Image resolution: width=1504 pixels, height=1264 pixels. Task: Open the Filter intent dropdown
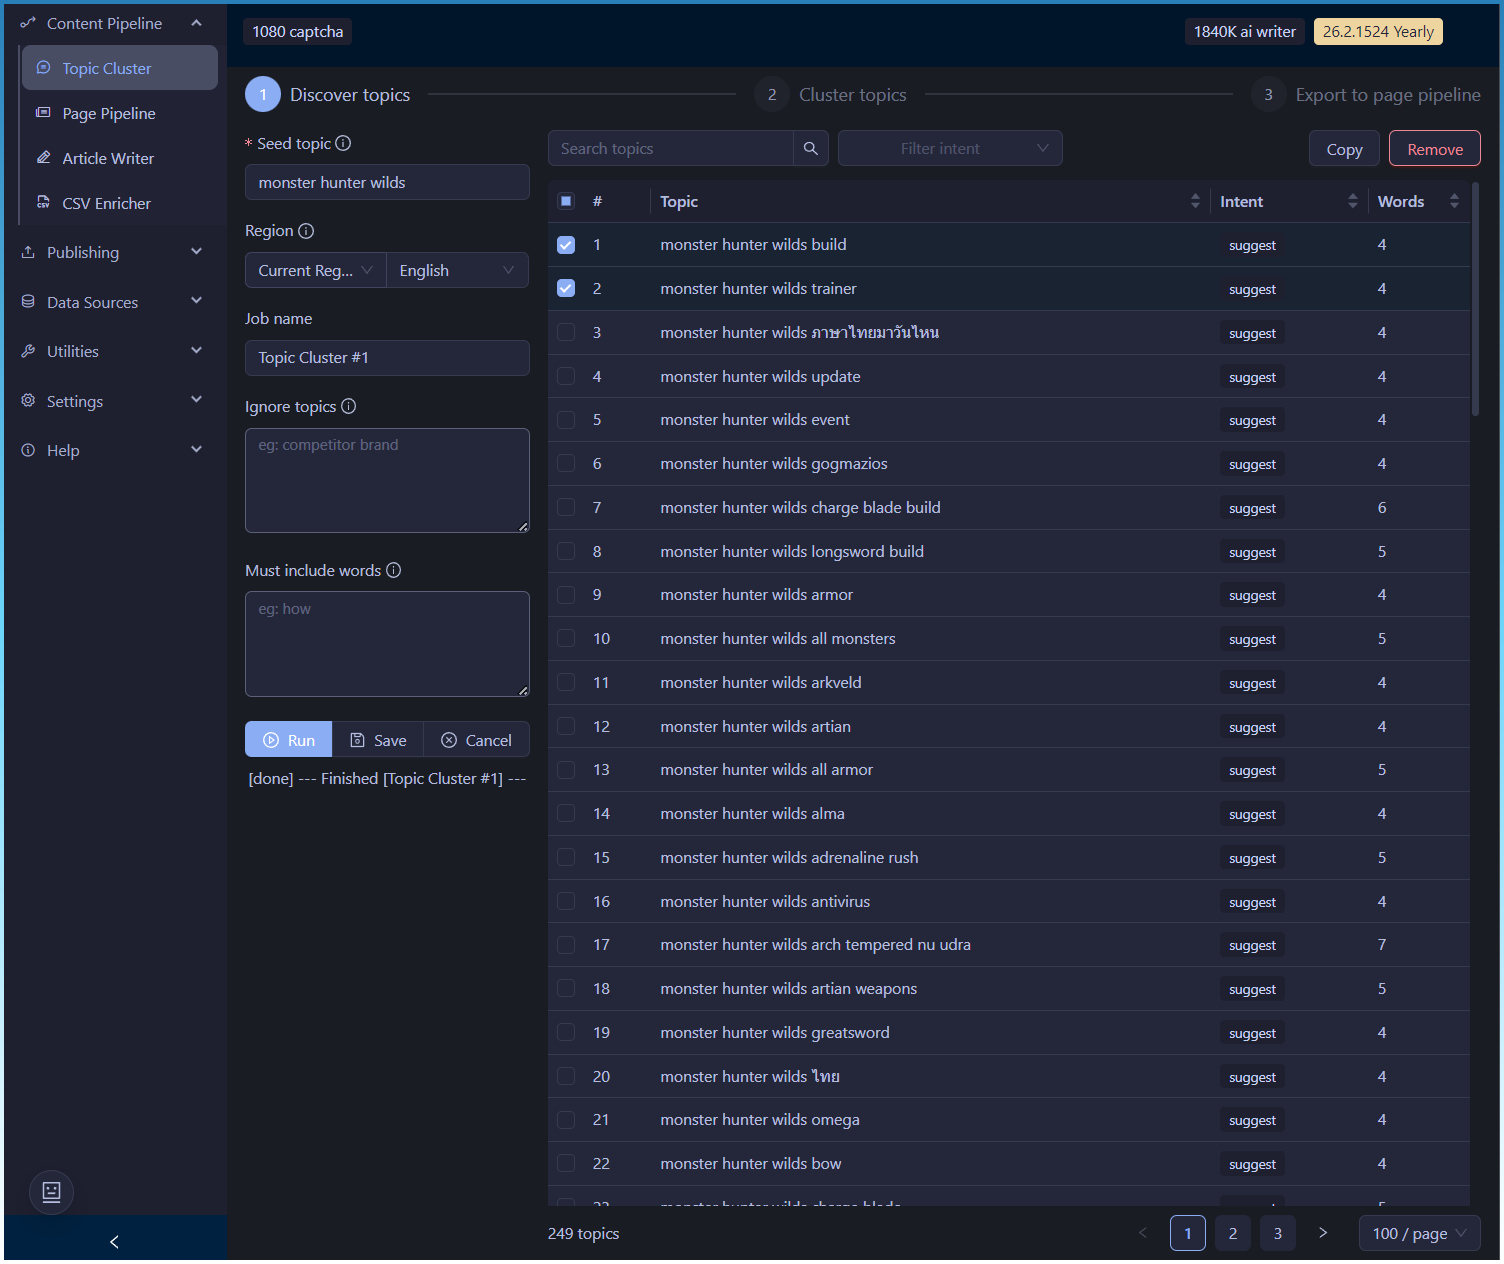click(x=949, y=149)
